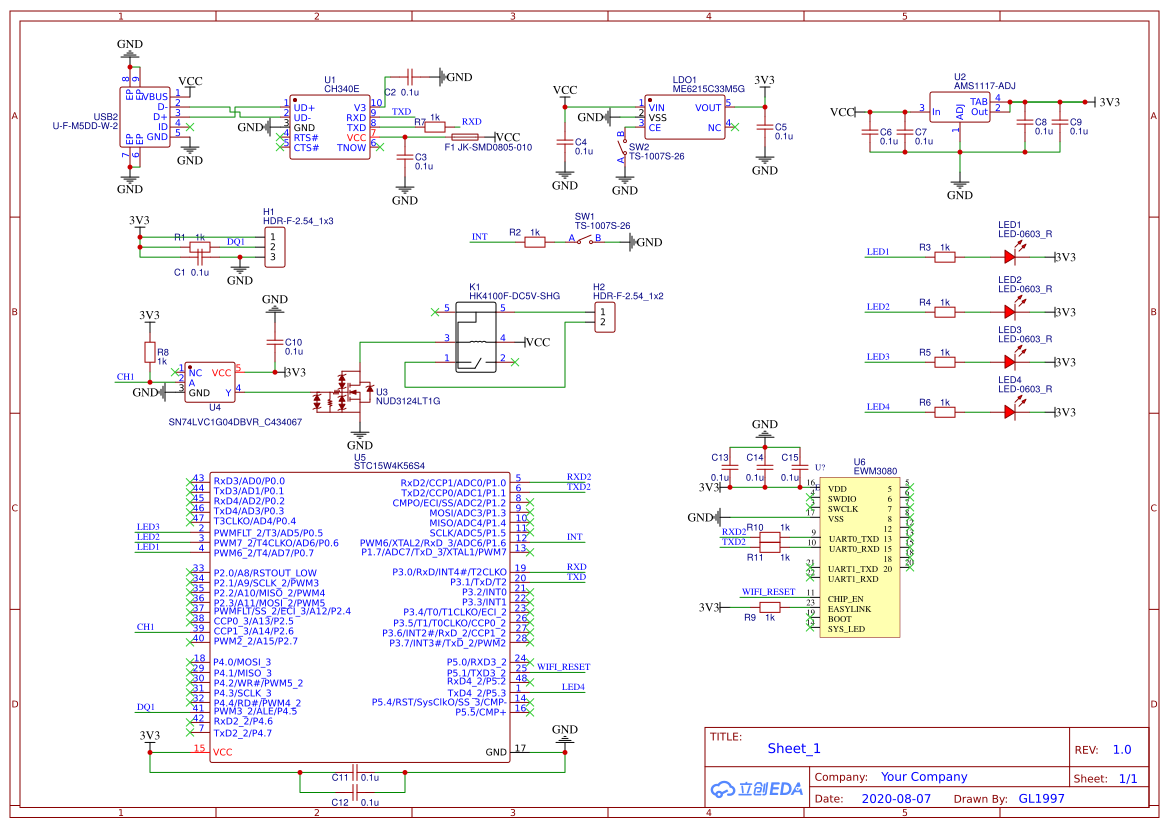Screen dimensions: 1169x828
Task: Select the U5 STC15W4K56S4 microcontroller body
Action: pyautogui.click(x=360, y=617)
